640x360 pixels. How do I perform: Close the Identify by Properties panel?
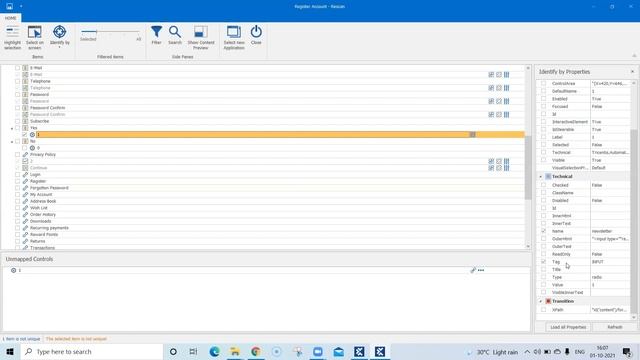tap(632, 71)
